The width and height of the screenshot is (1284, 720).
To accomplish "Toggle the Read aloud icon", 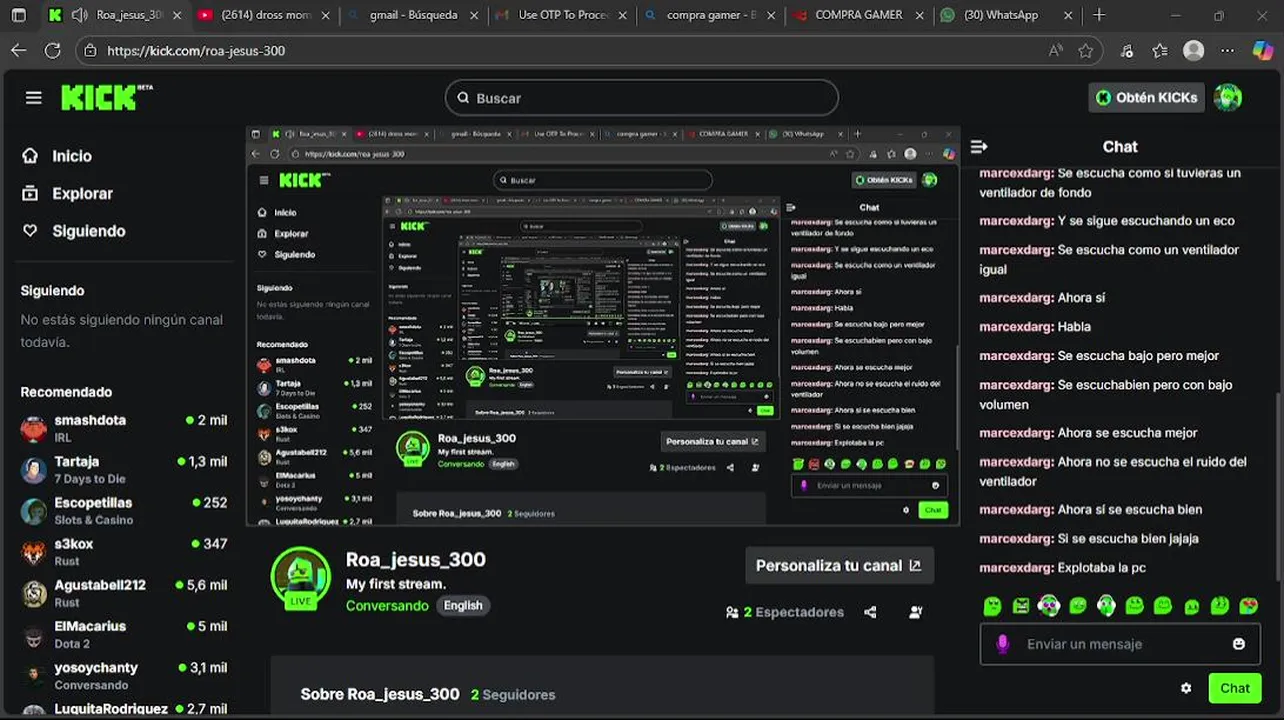I will coord(1056,51).
